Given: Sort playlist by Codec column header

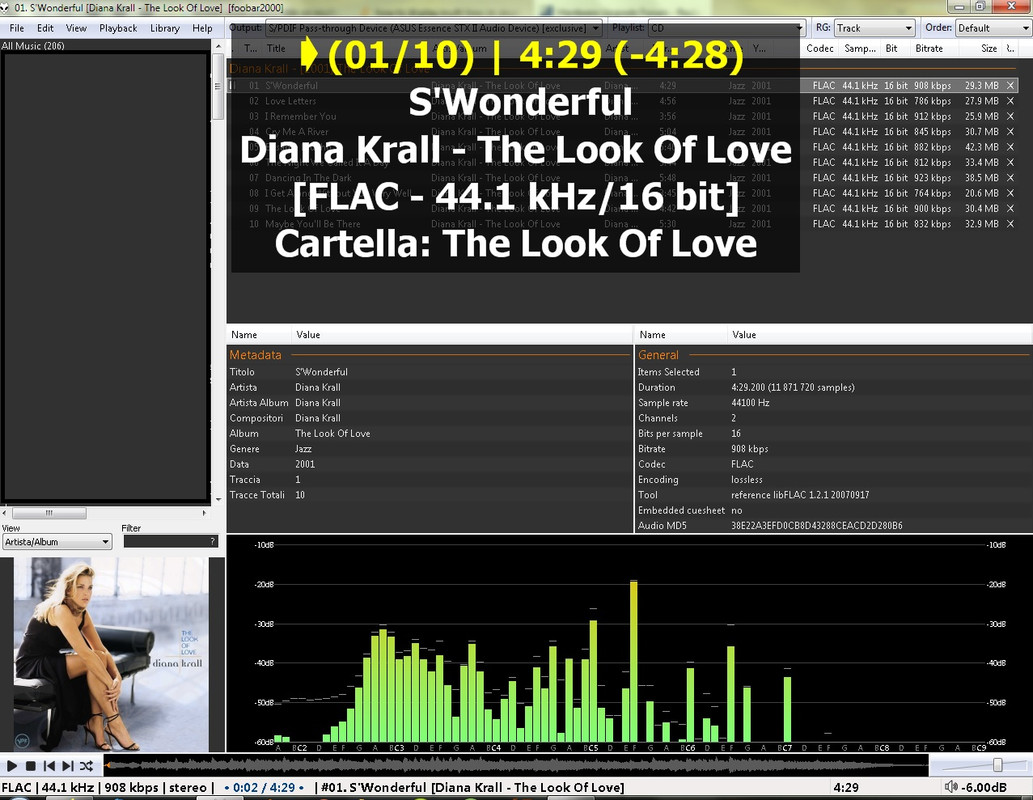Looking at the screenshot, I should pyautogui.click(x=820, y=48).
